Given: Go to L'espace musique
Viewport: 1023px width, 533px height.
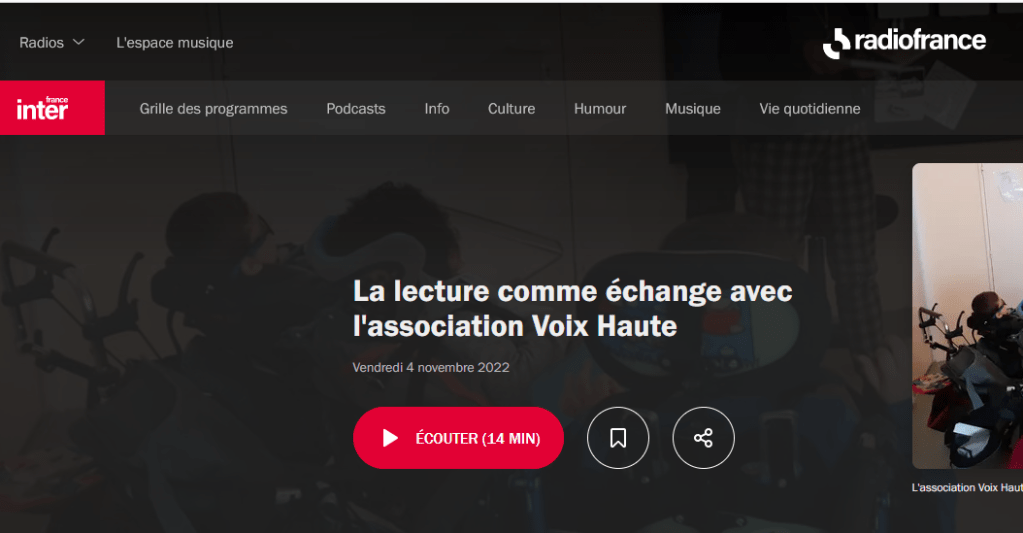Looking at the screenshot, I should click(175, 42).
